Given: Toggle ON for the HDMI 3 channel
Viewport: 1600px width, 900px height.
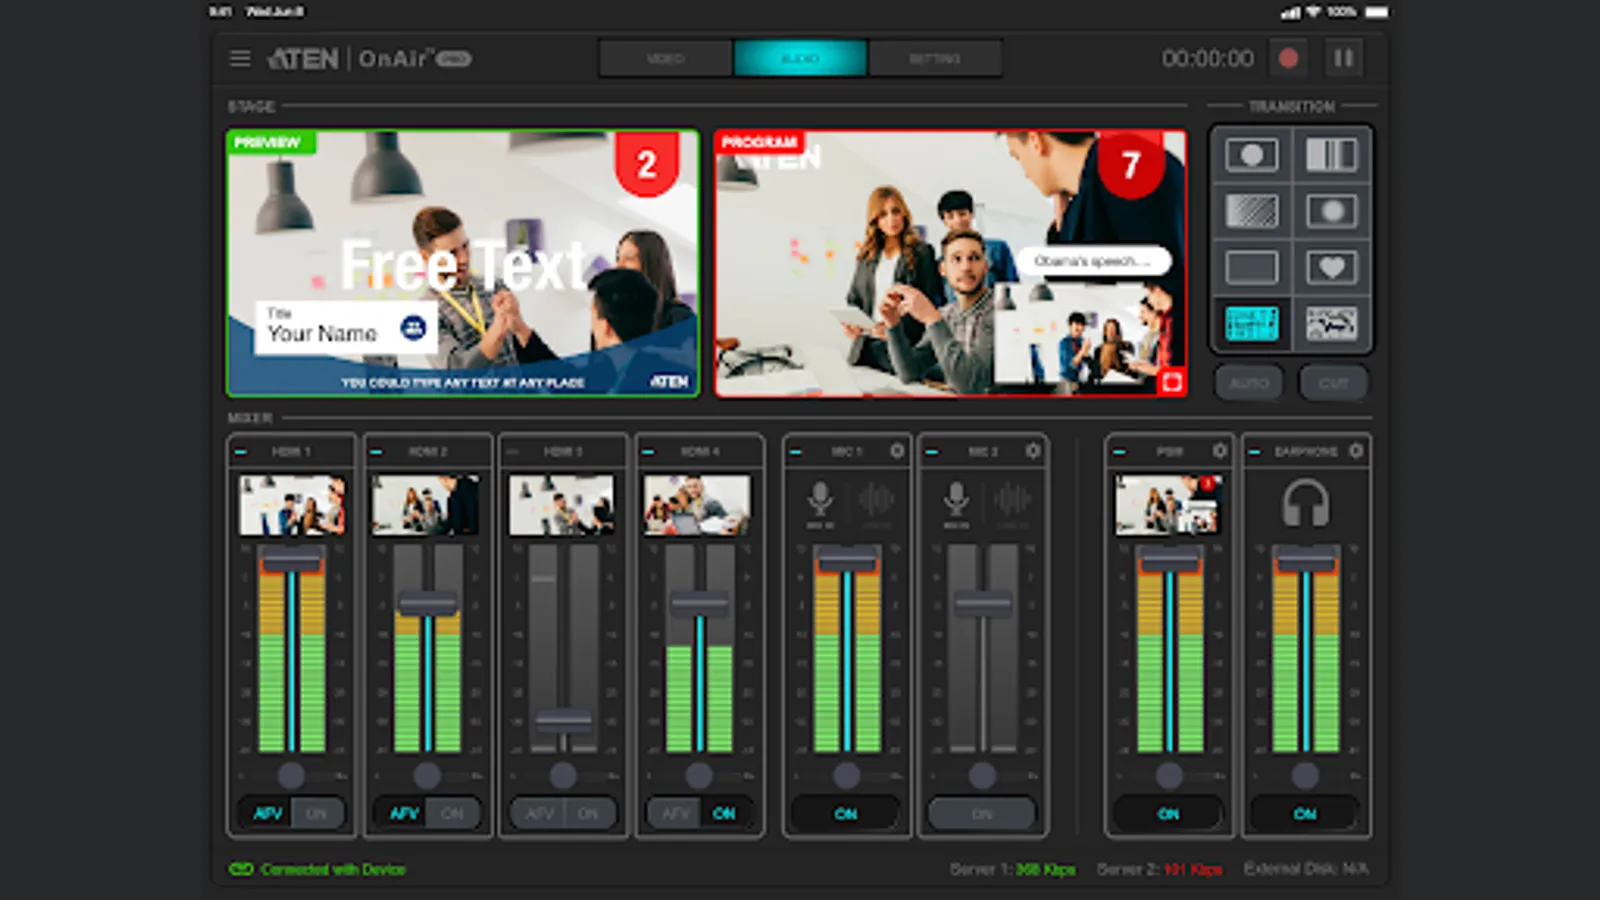Looking at the screenshot, I should tap(589, 814).
